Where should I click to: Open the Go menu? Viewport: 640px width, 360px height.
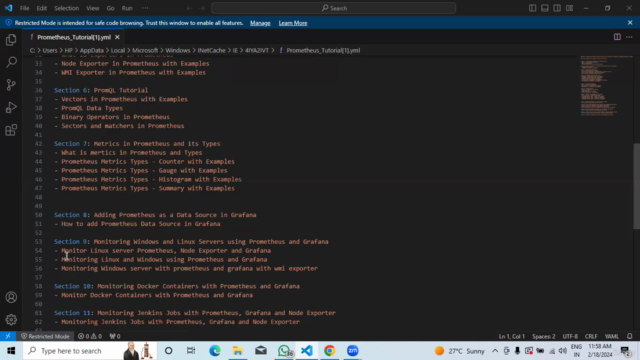pos(110,8)
